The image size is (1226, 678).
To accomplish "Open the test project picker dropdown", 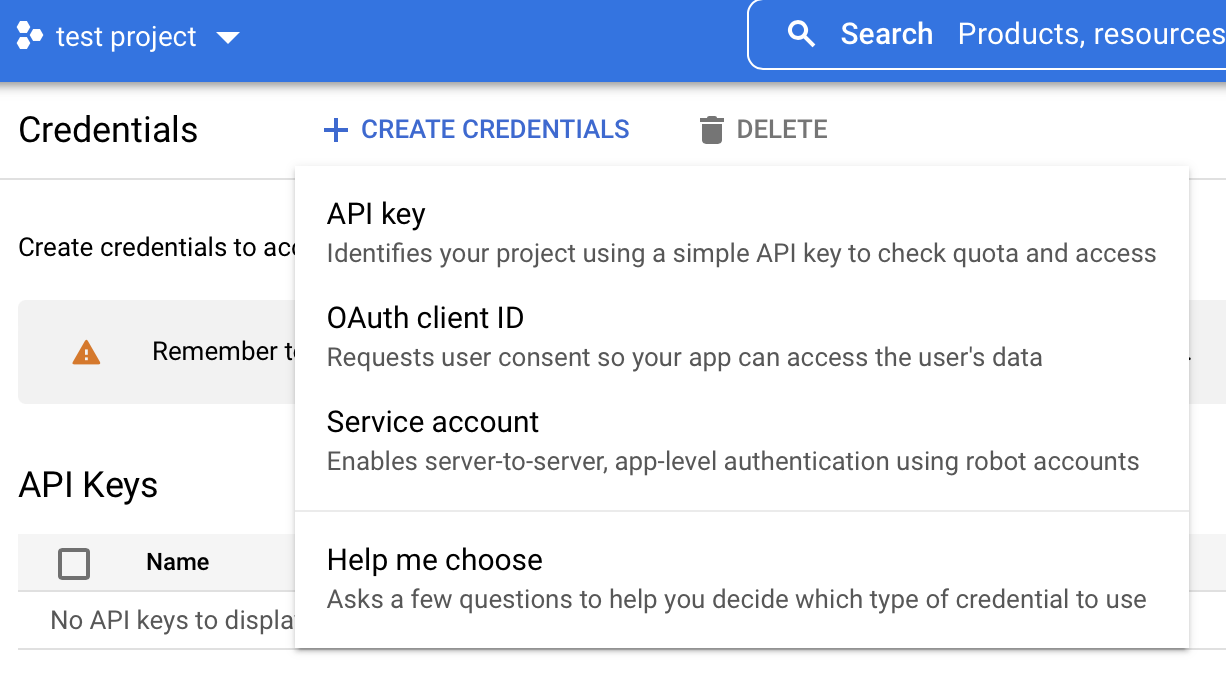I will (x=229, y=38).
